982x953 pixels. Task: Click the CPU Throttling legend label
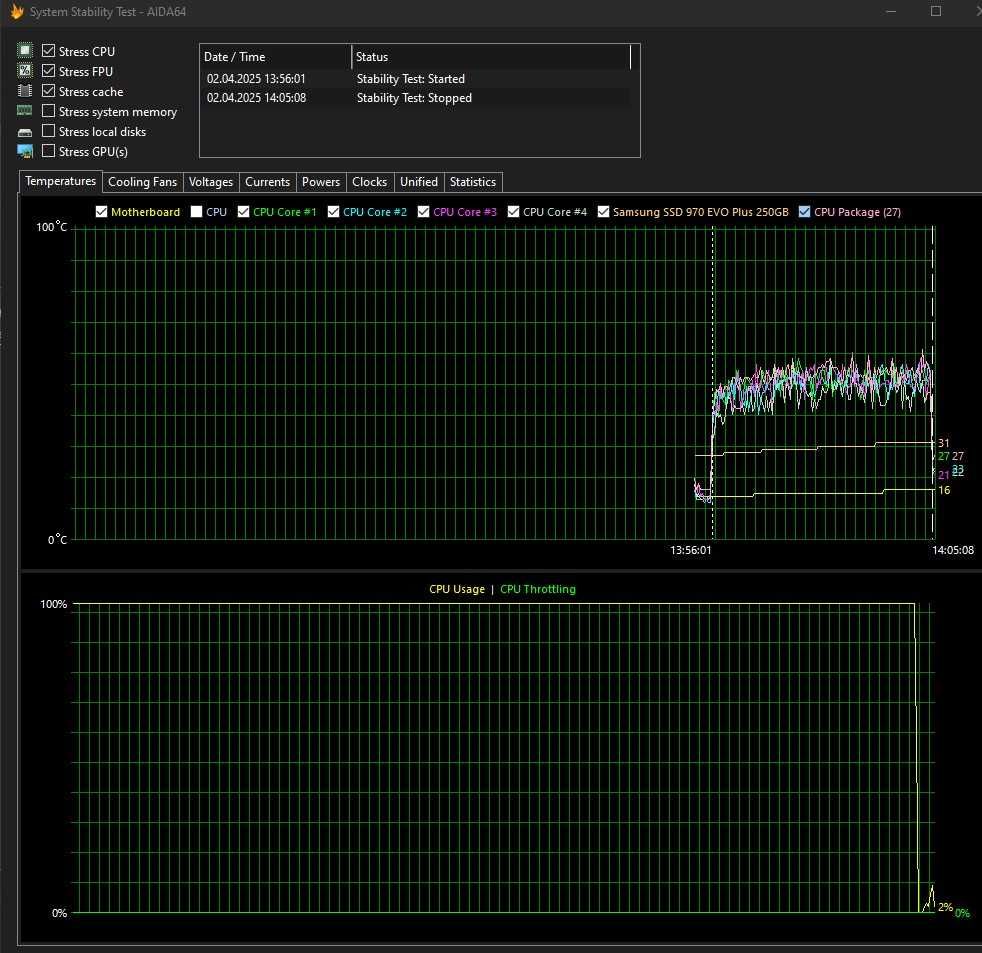[537, 589]
